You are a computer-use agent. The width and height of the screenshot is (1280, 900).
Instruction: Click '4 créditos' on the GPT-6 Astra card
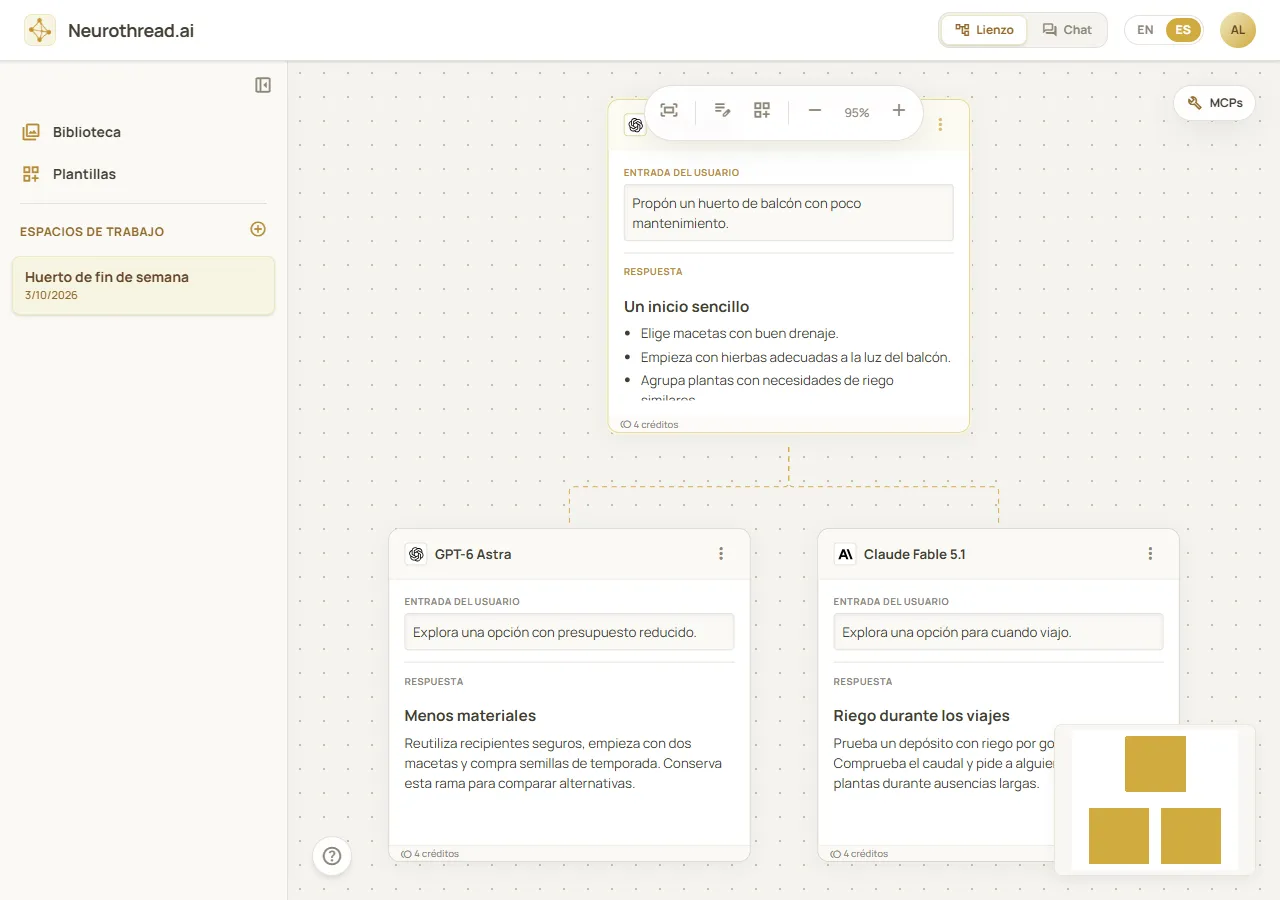coord(430,854)
